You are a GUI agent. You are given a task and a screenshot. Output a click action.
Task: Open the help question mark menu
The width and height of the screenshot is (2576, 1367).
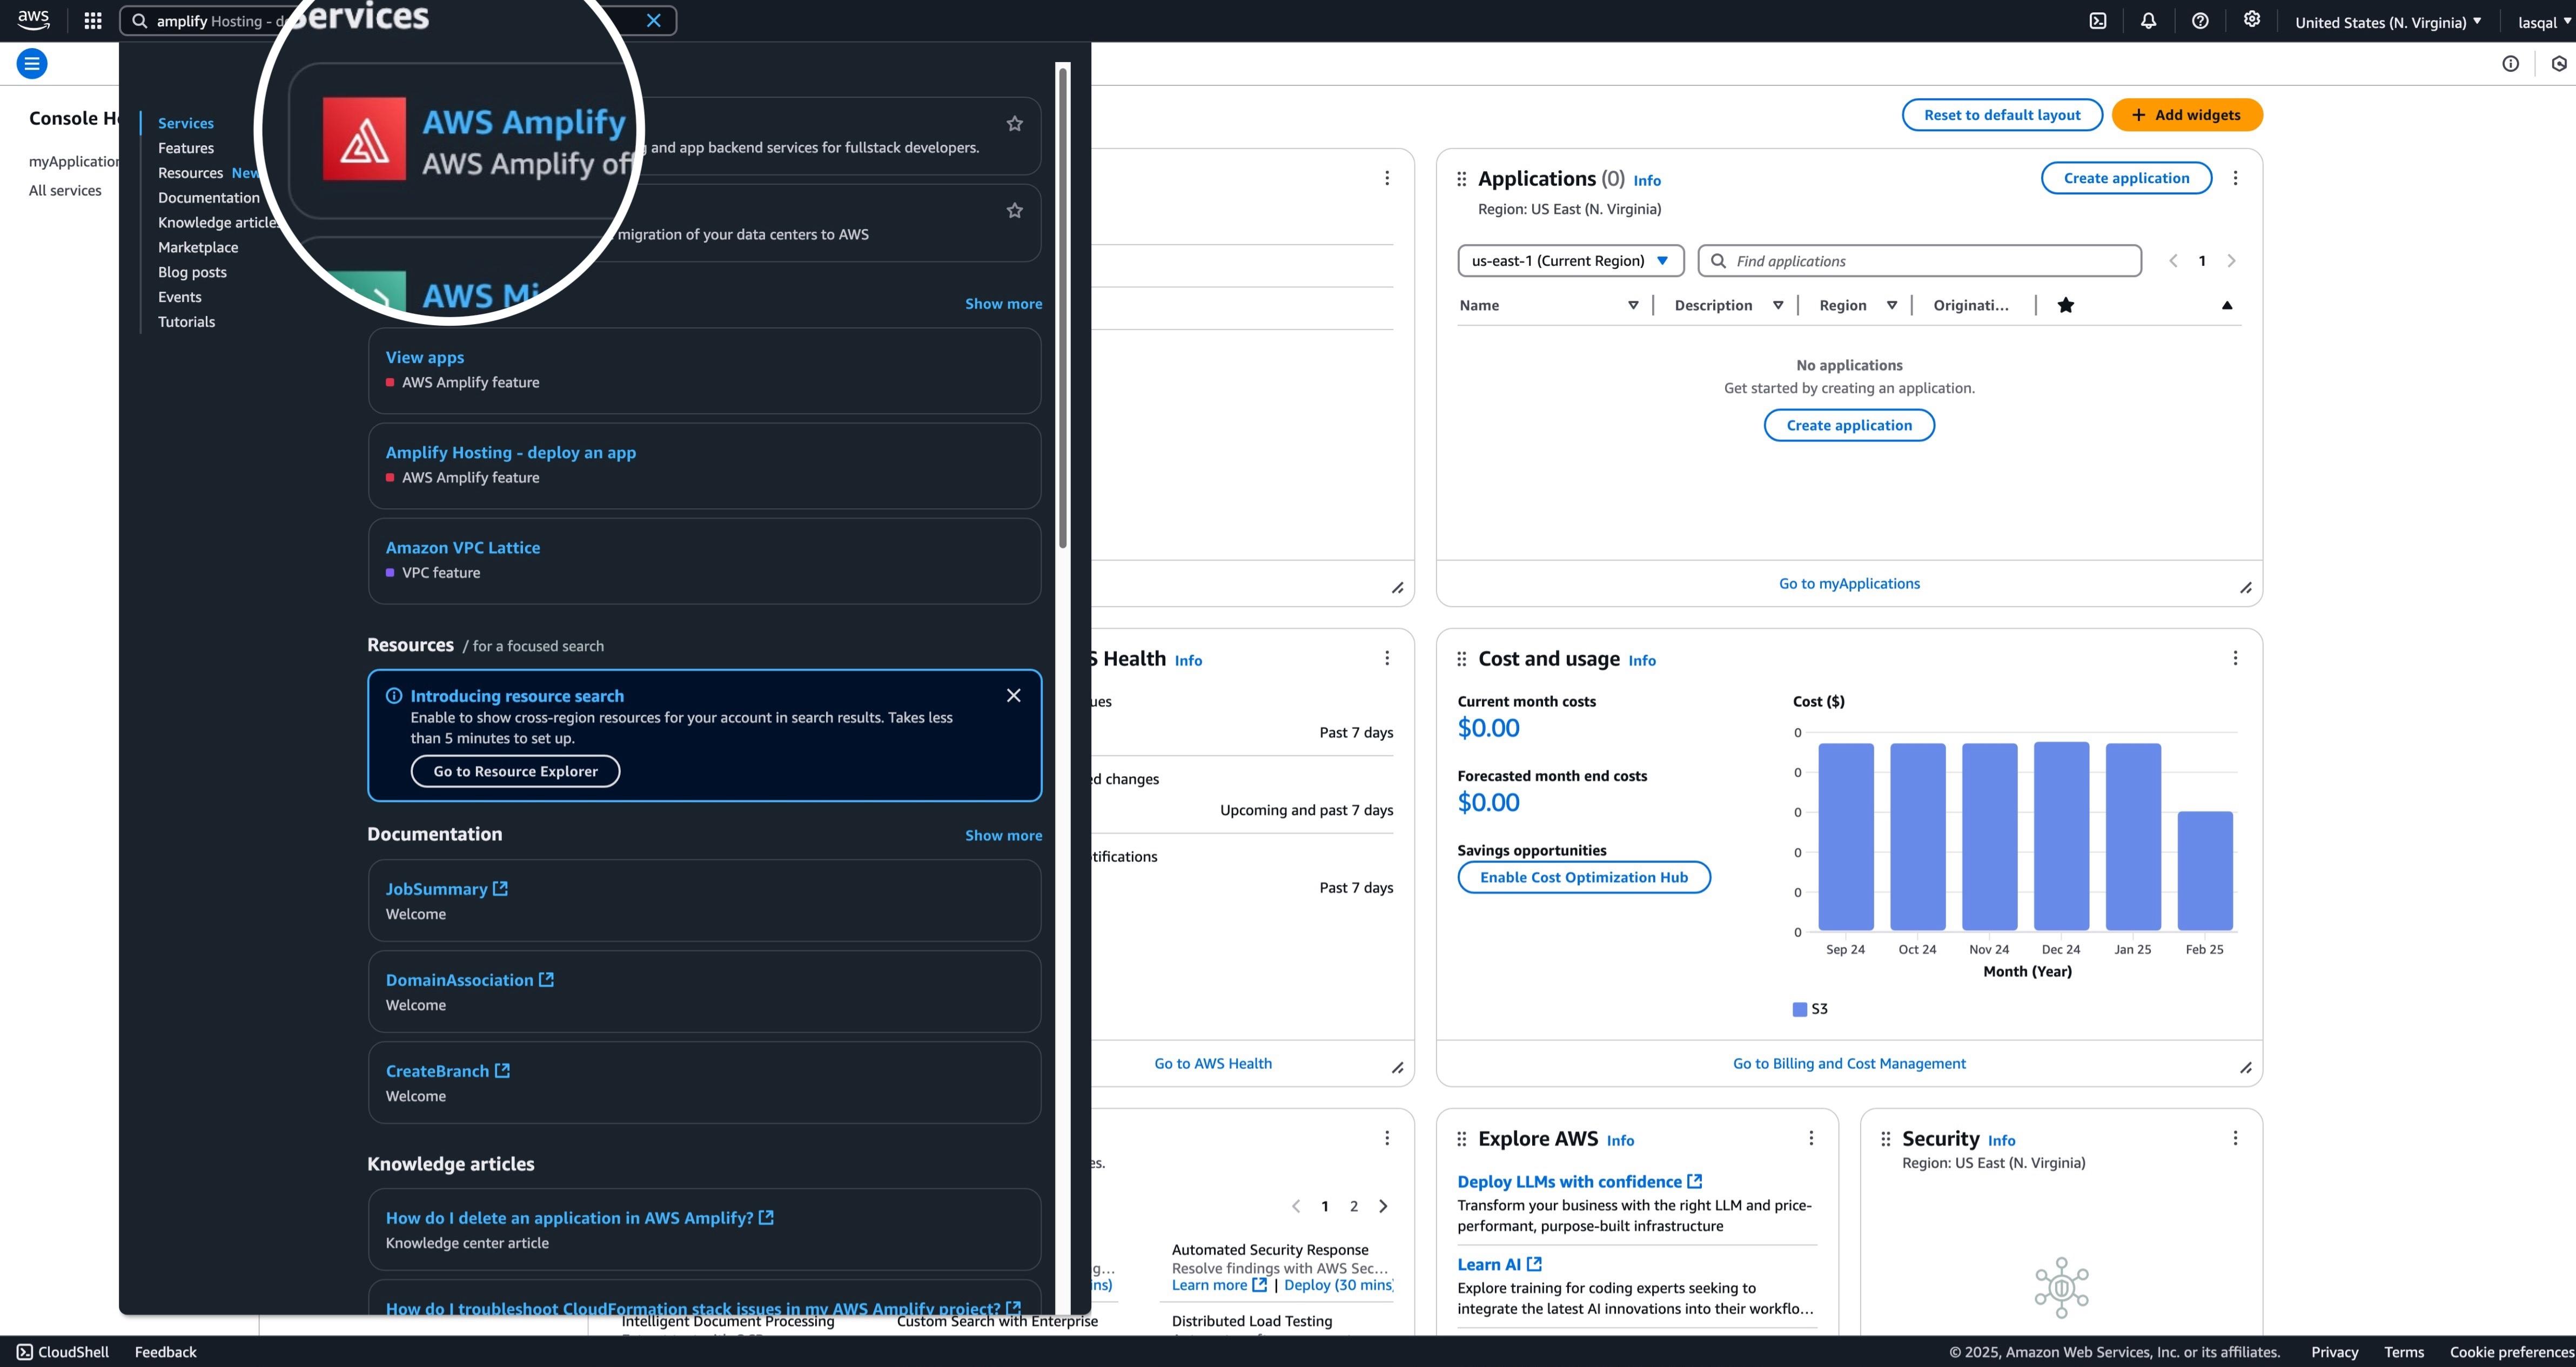[2200, 20]
